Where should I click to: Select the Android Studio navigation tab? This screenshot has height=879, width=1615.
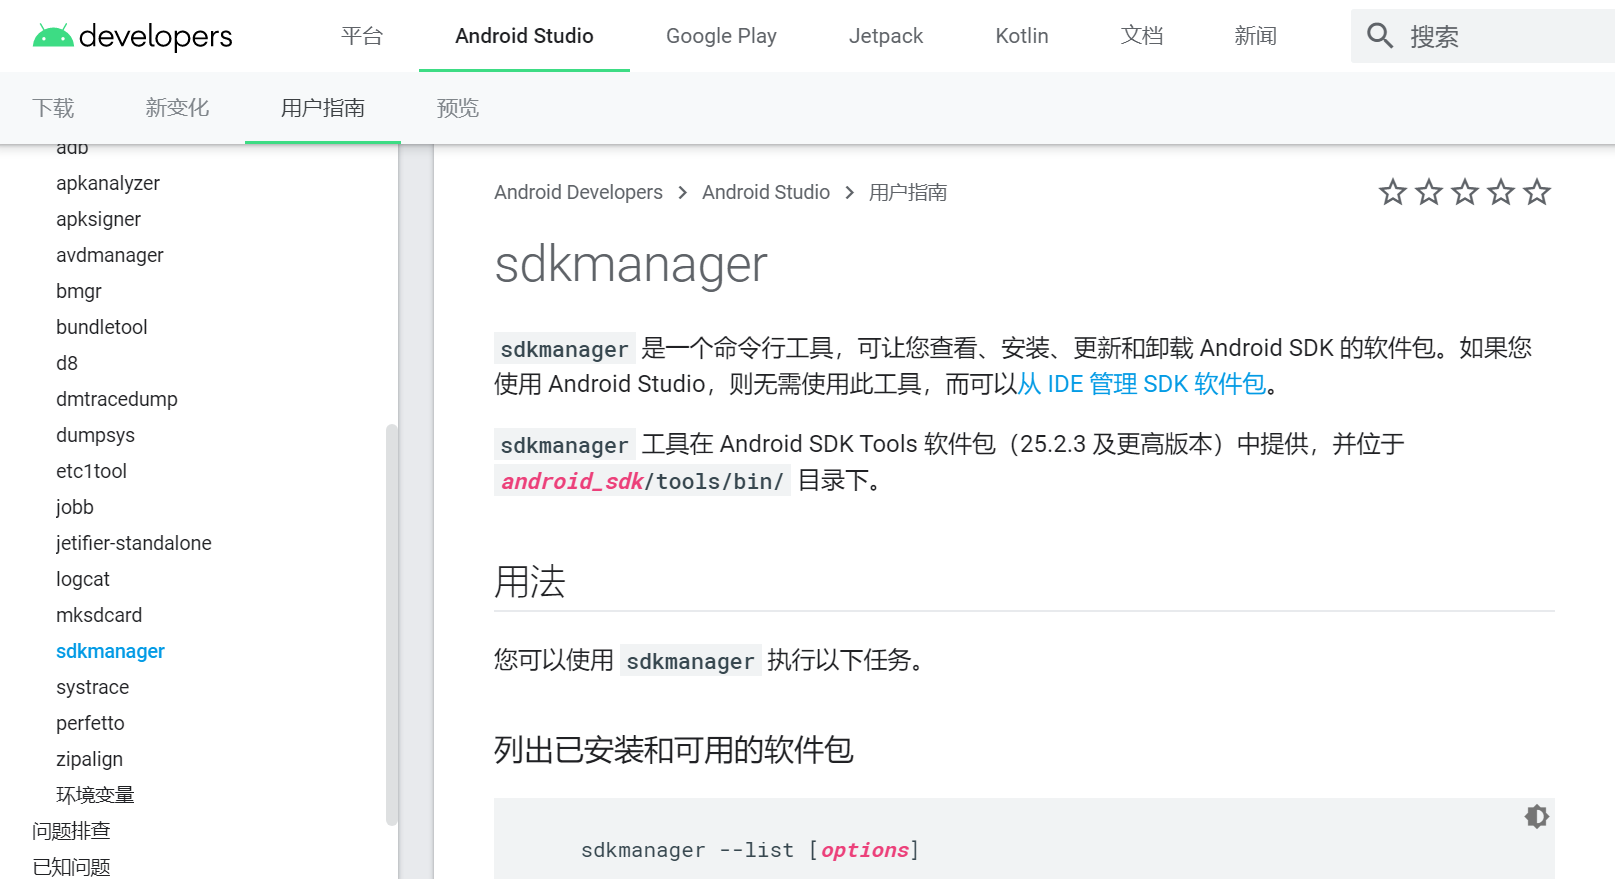(524, 36)
